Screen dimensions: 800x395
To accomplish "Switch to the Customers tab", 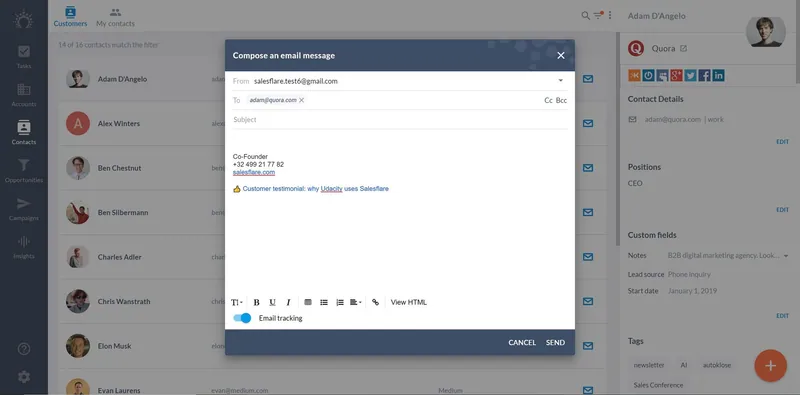I will click(x=70, y=18).
